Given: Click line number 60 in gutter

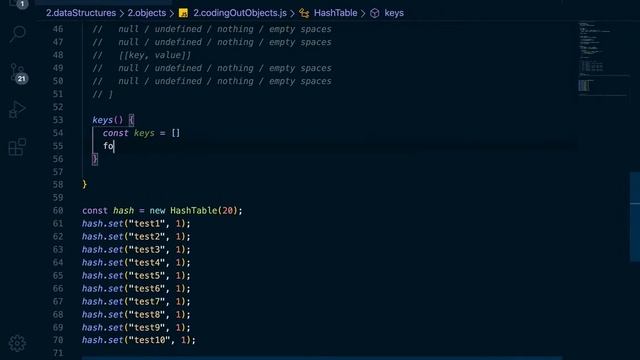Looking at the screenshot, I should click(x=58, y=211).
